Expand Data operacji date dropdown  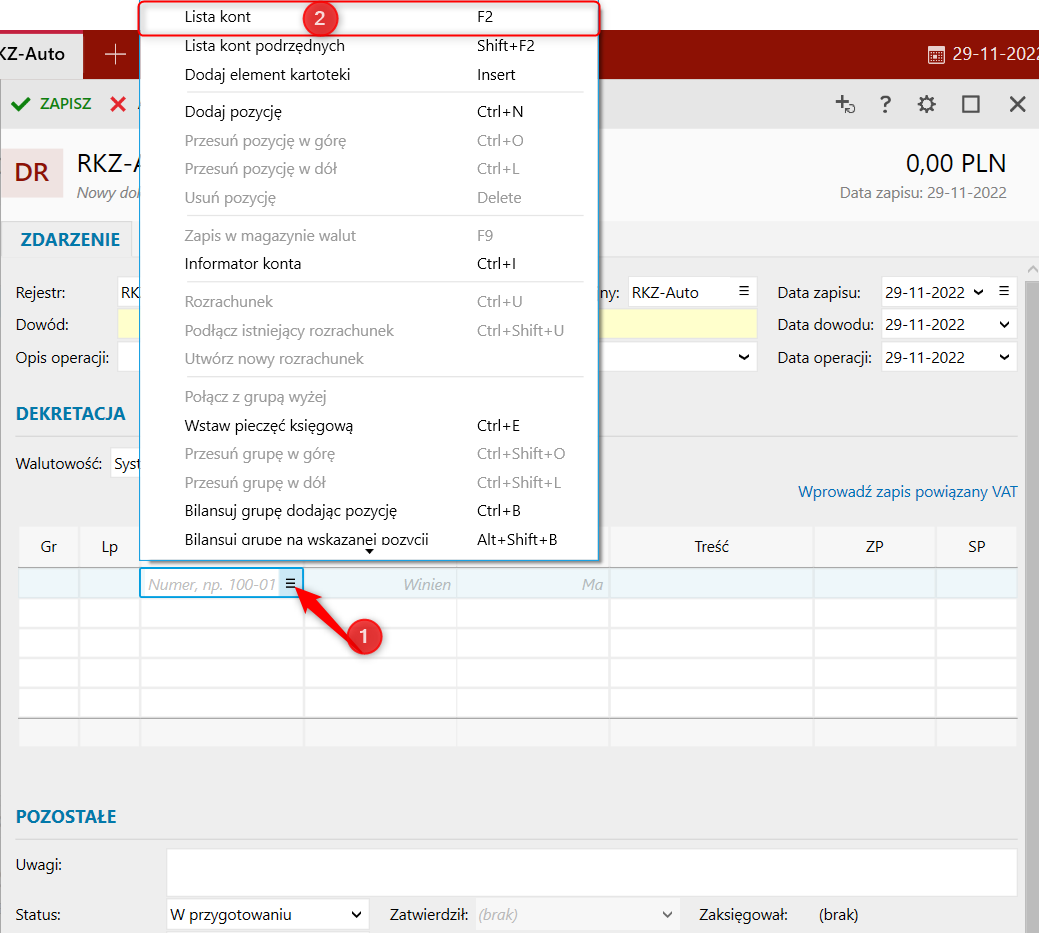click(1005, 357)
